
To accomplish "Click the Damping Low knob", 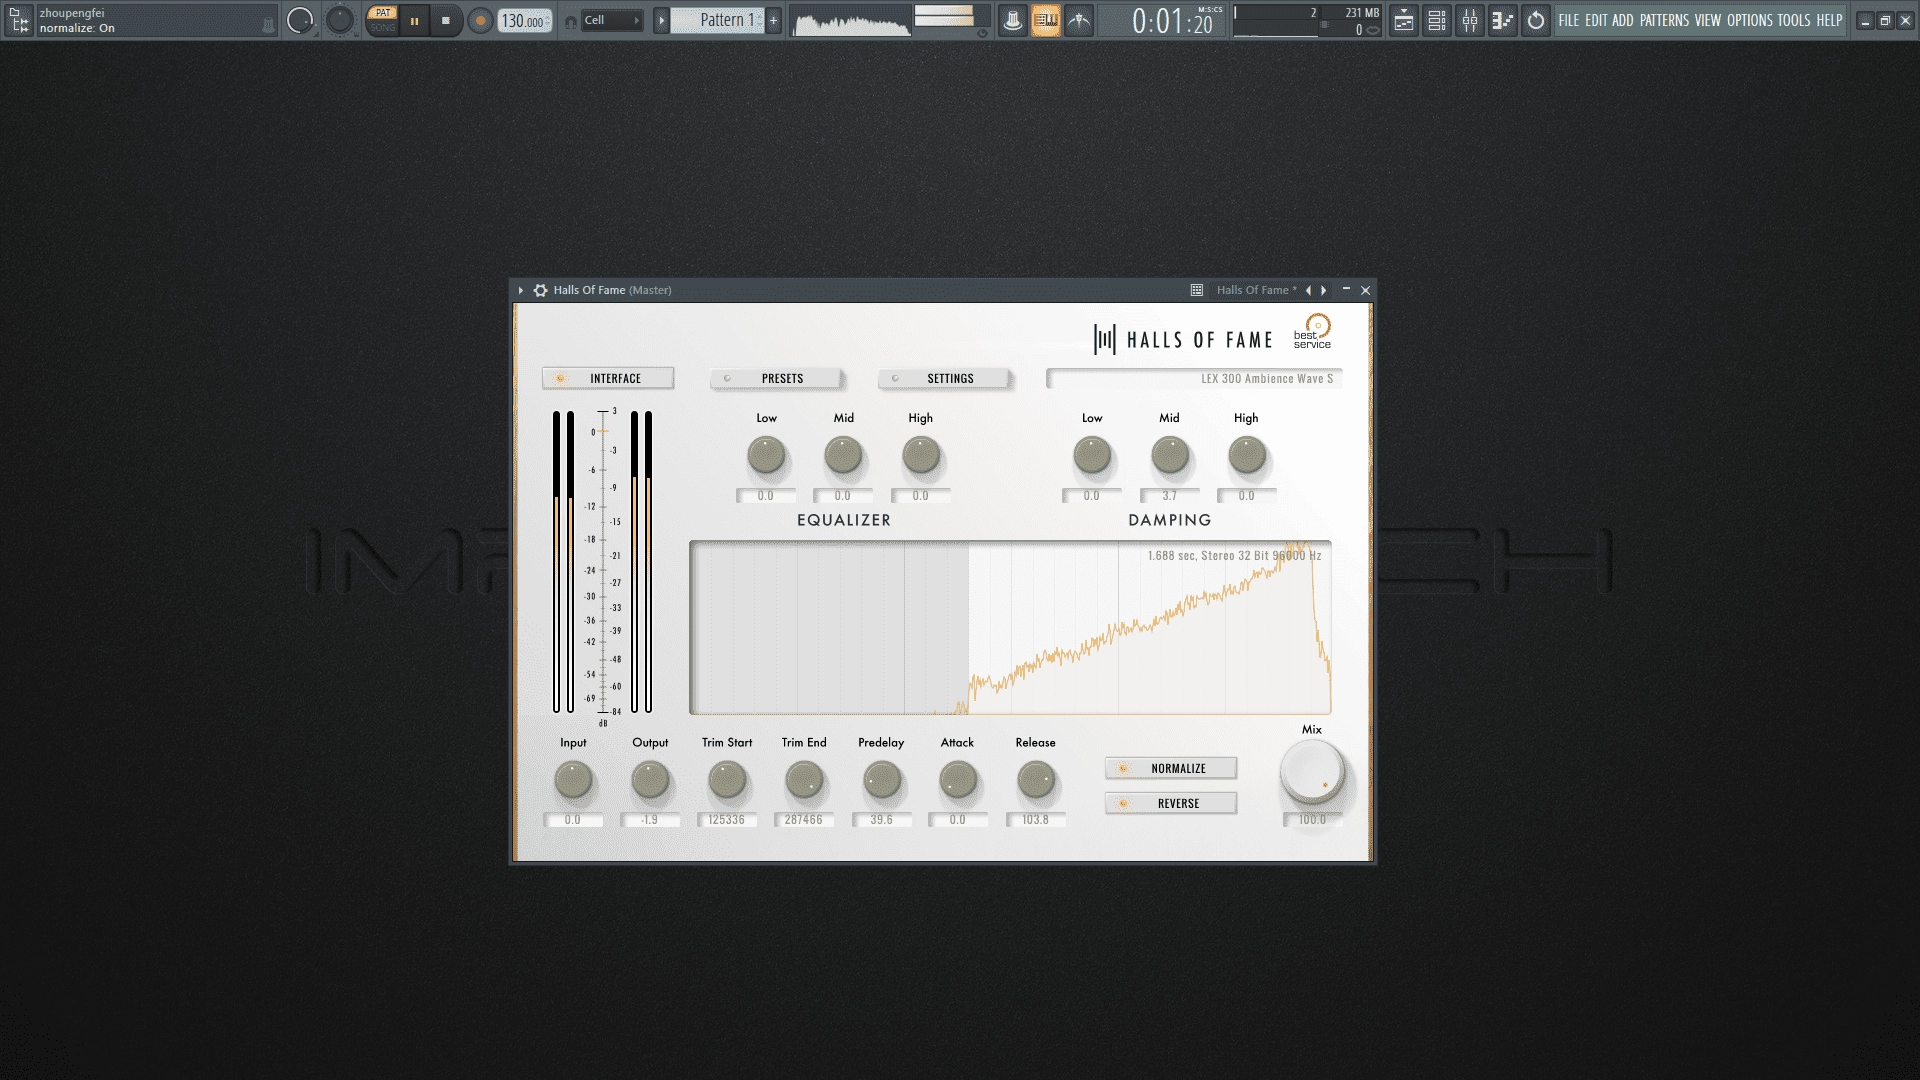I will tap(1092, 456).
